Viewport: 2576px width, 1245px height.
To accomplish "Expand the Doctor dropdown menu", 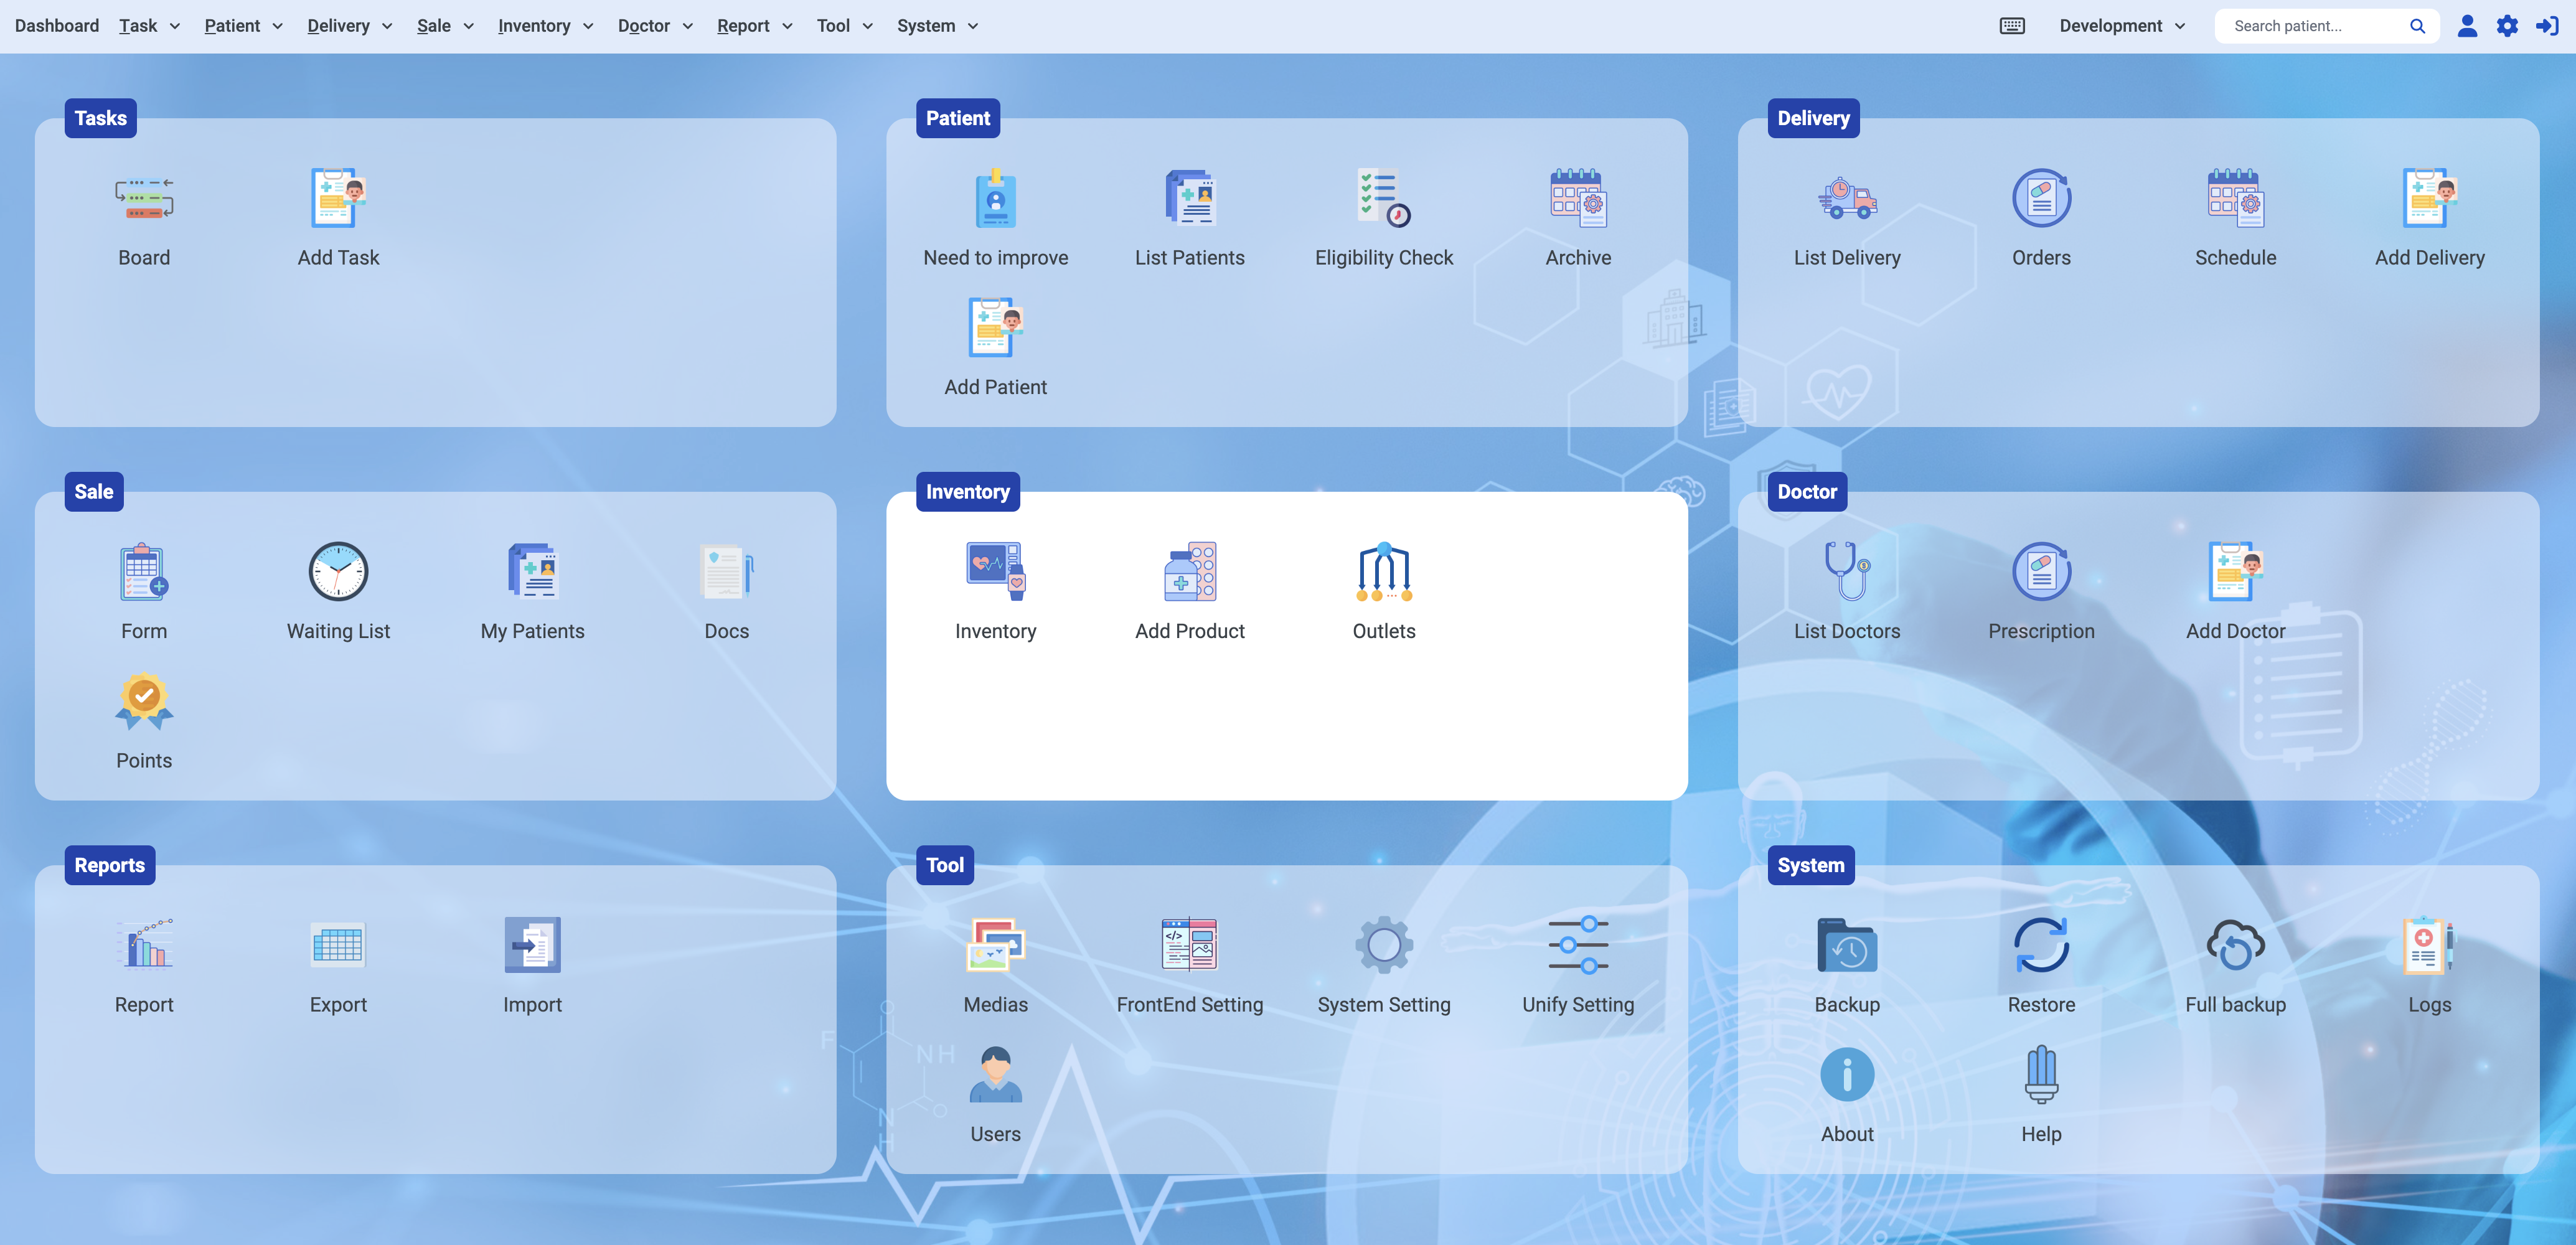I will click(x=655, y=26).
